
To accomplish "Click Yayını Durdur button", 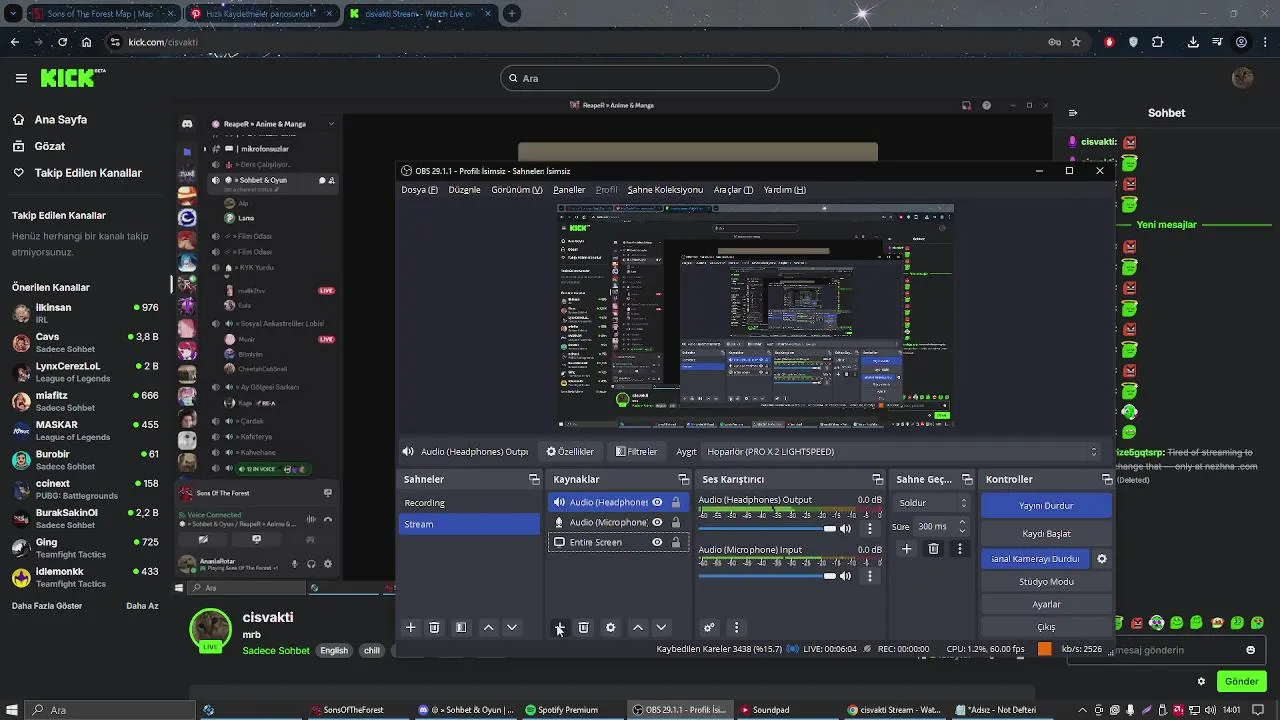I will [x=1046, y=505].
